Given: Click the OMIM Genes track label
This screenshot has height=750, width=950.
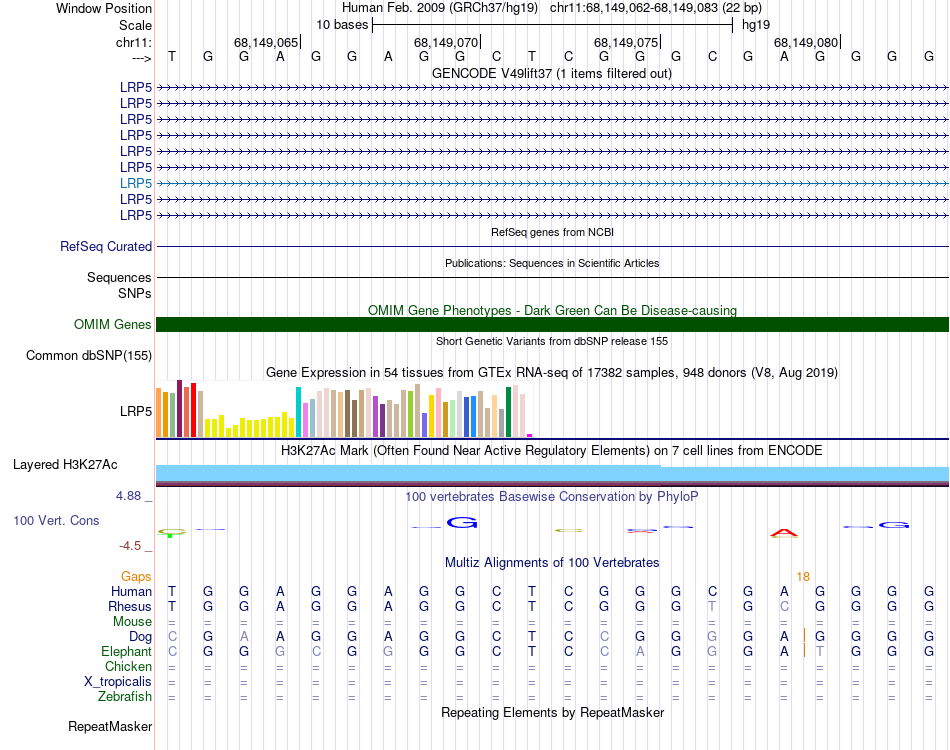Looking at the screenshot, I should [x=113, y=324].
